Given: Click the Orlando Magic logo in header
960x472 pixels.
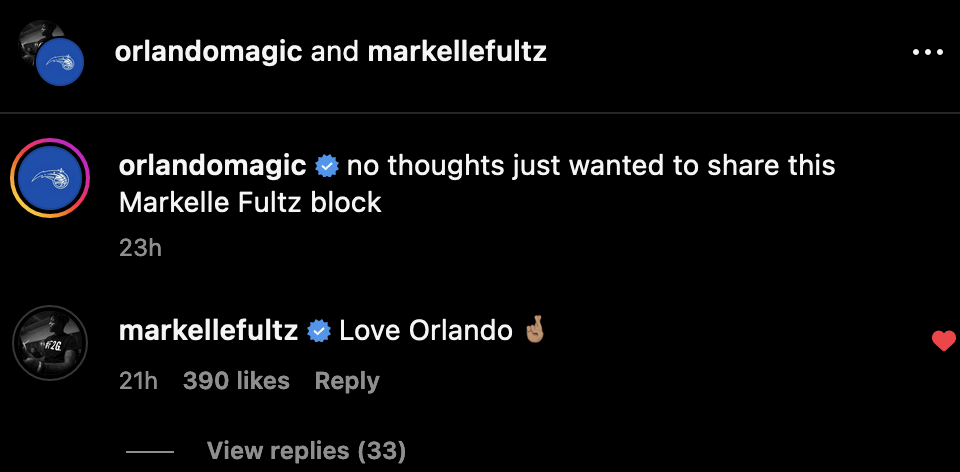Looking at the screenshot, I should 59,66.
